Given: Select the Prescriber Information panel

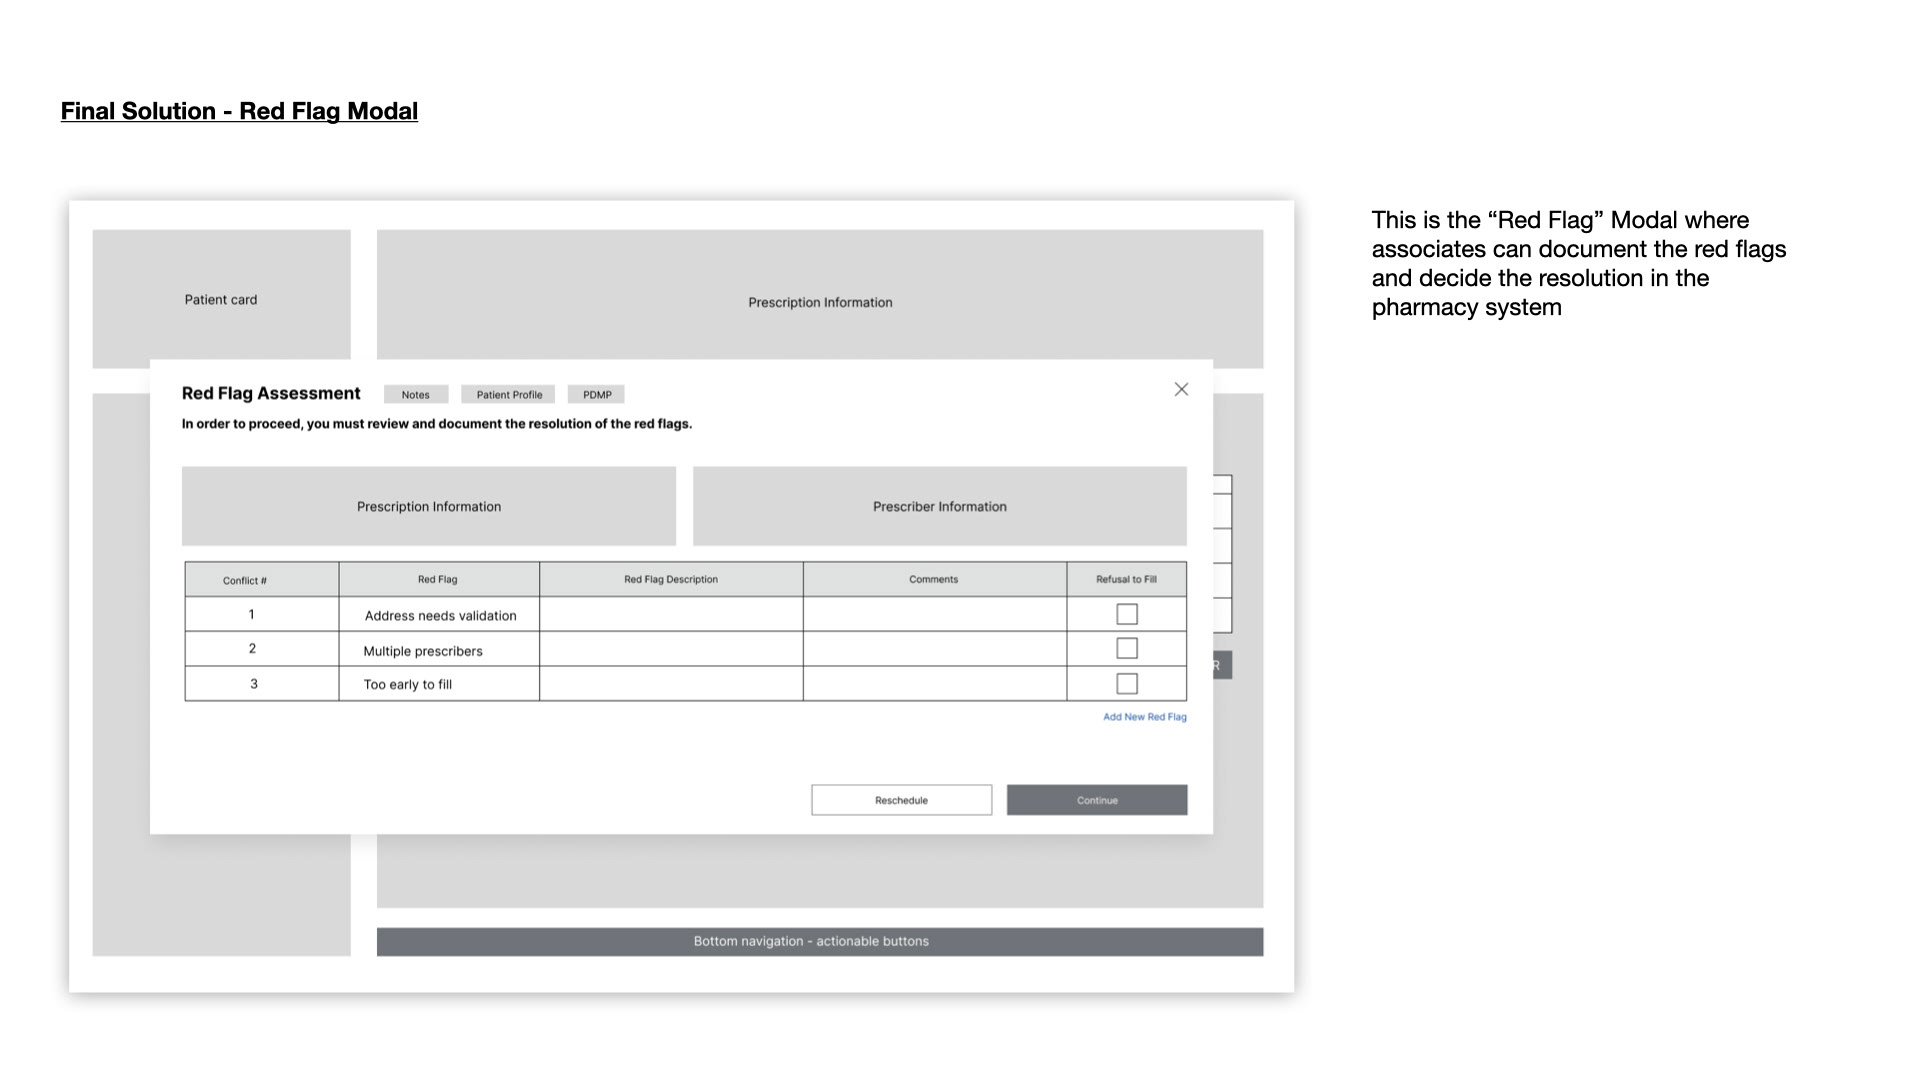Looking at the screenshot, I should [x=939, y=506].
